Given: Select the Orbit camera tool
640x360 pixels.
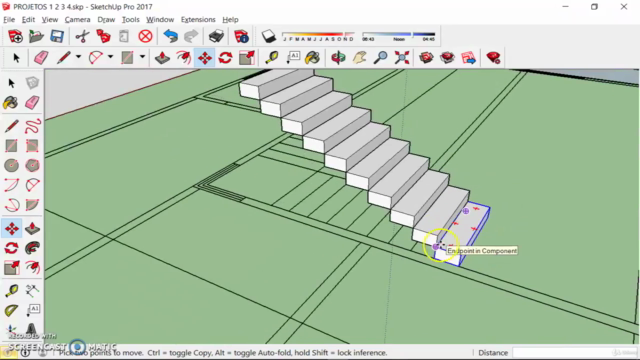Looking at the screenshot, I should pyautogui.click(x=338, y=58).
